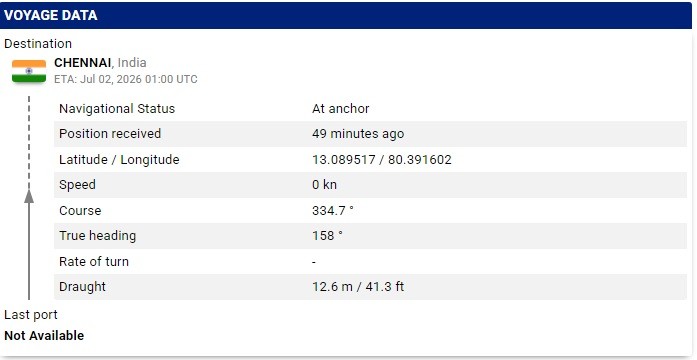
Task: Click the True heading 158 ° value
Action: pyautogui.click(x=327, y=236)
